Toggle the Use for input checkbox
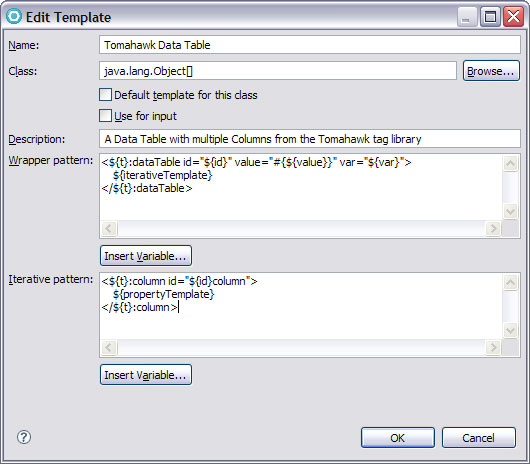 tap(105, 116)
